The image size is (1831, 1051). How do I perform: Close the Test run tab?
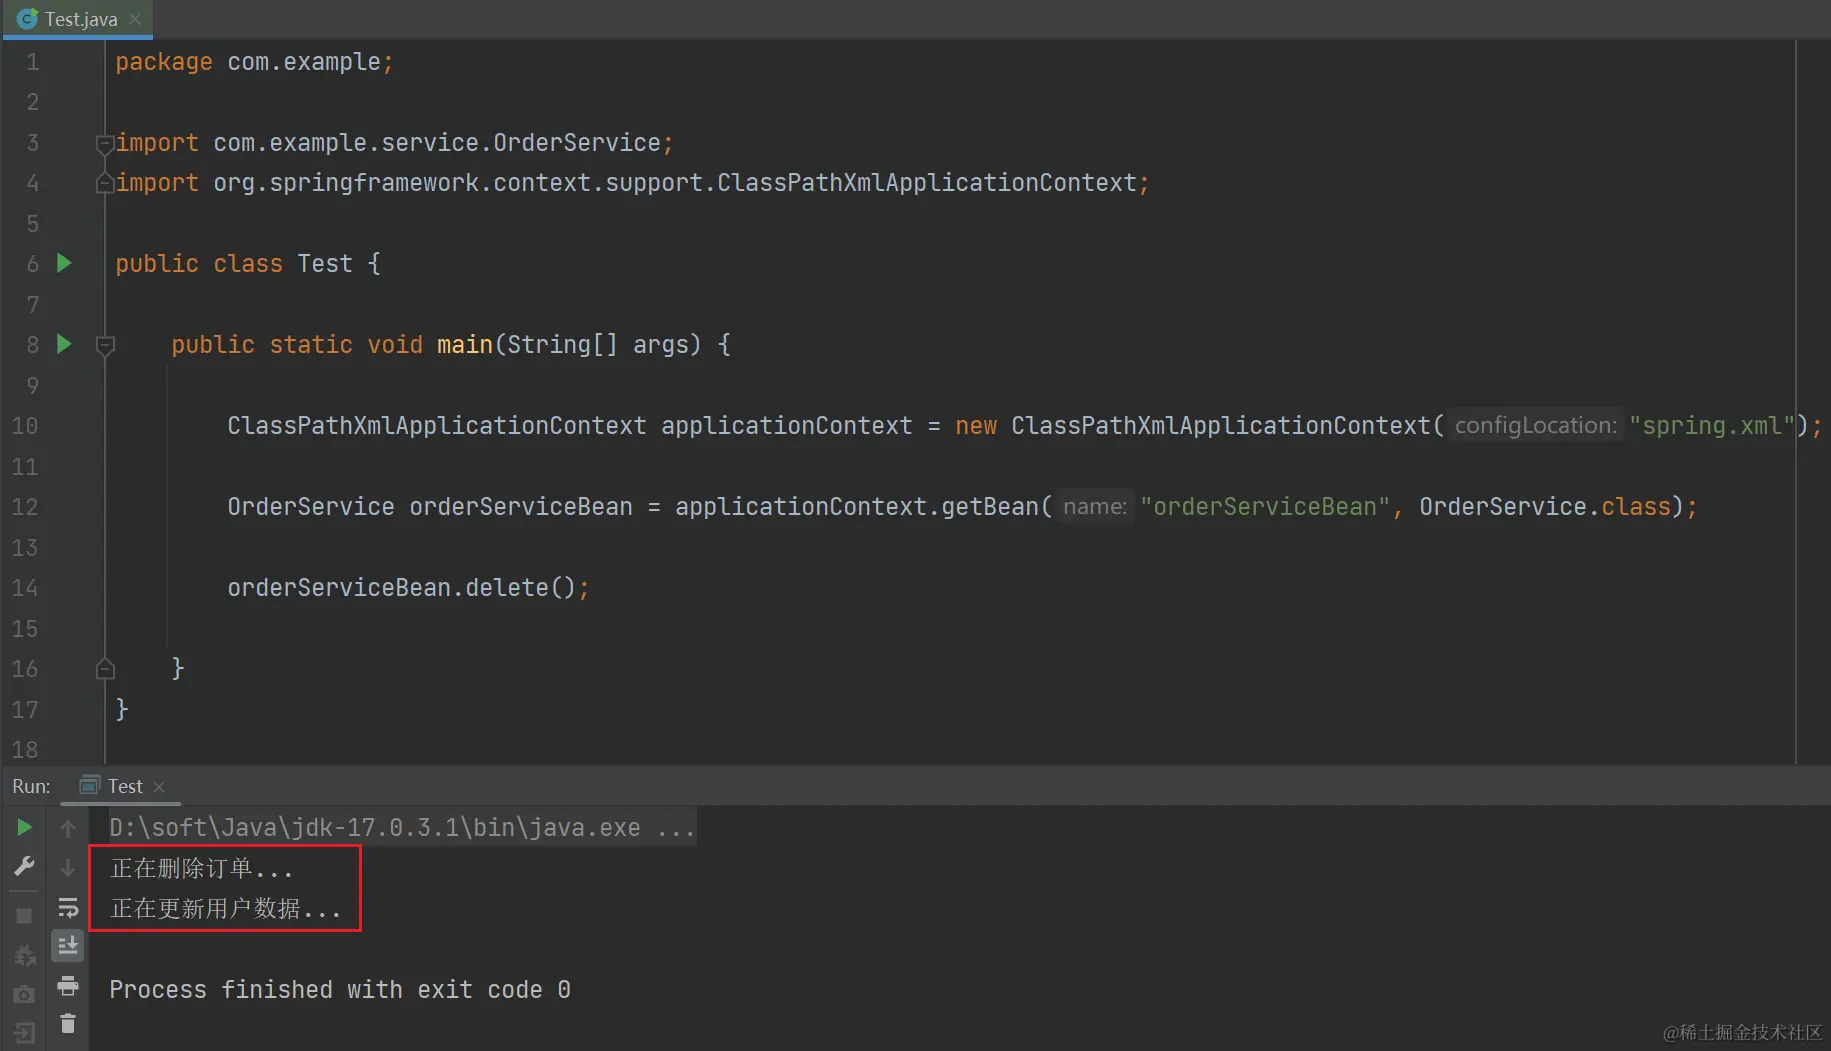coord(160,786)
